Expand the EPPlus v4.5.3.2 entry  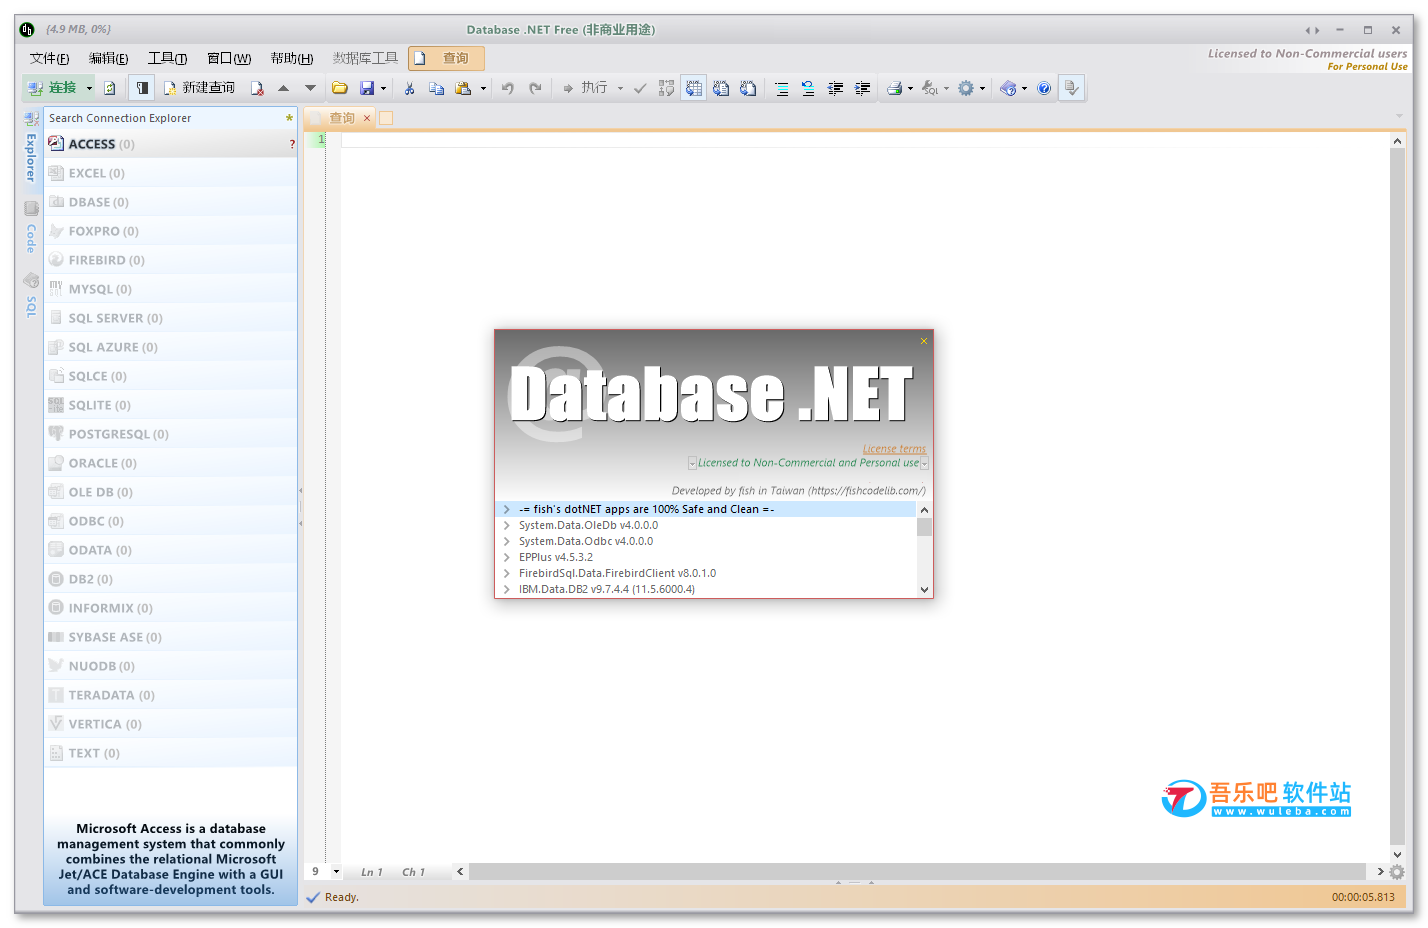pos(507,557)
